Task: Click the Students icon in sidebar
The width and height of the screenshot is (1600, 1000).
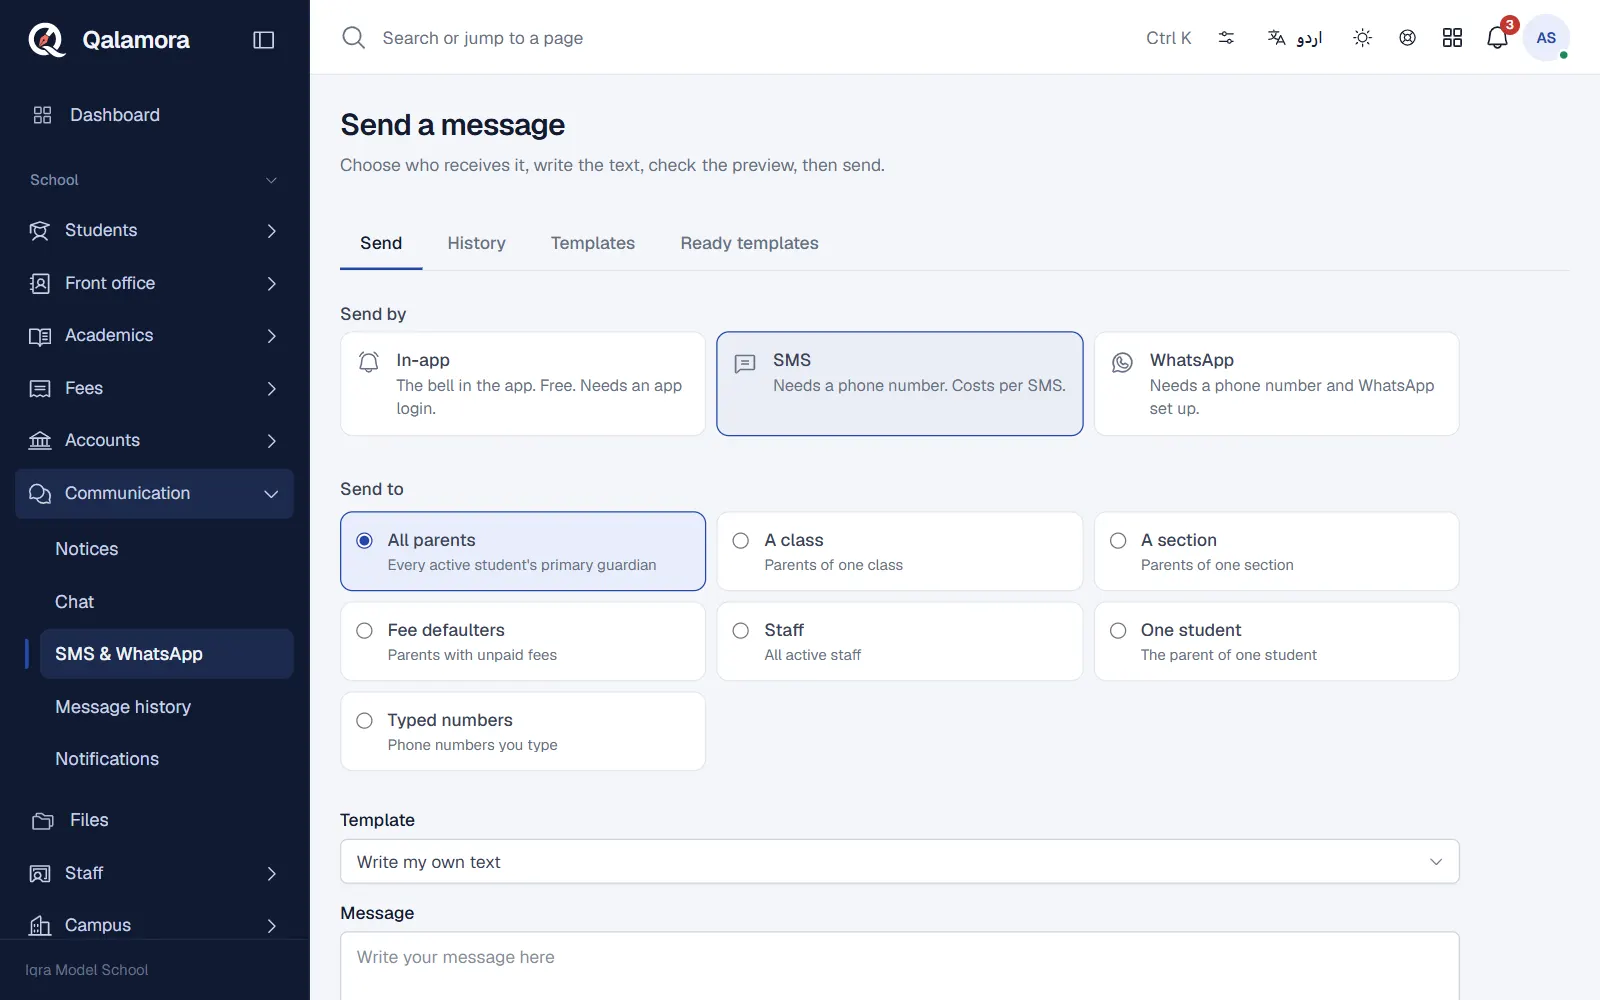Action: [39, 231]
